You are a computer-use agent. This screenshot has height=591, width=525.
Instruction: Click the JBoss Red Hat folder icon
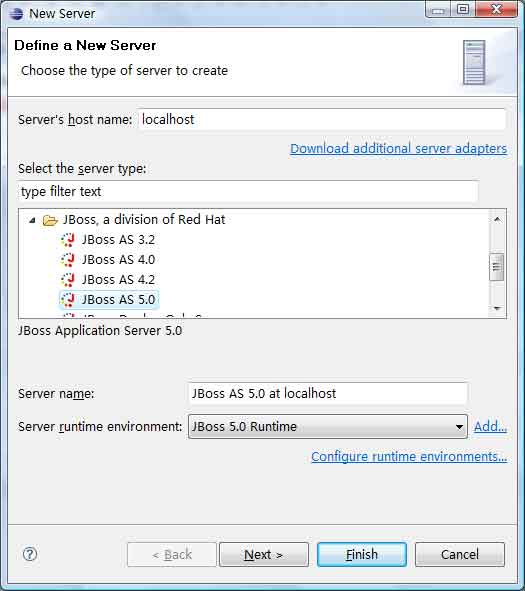(50, 220)
